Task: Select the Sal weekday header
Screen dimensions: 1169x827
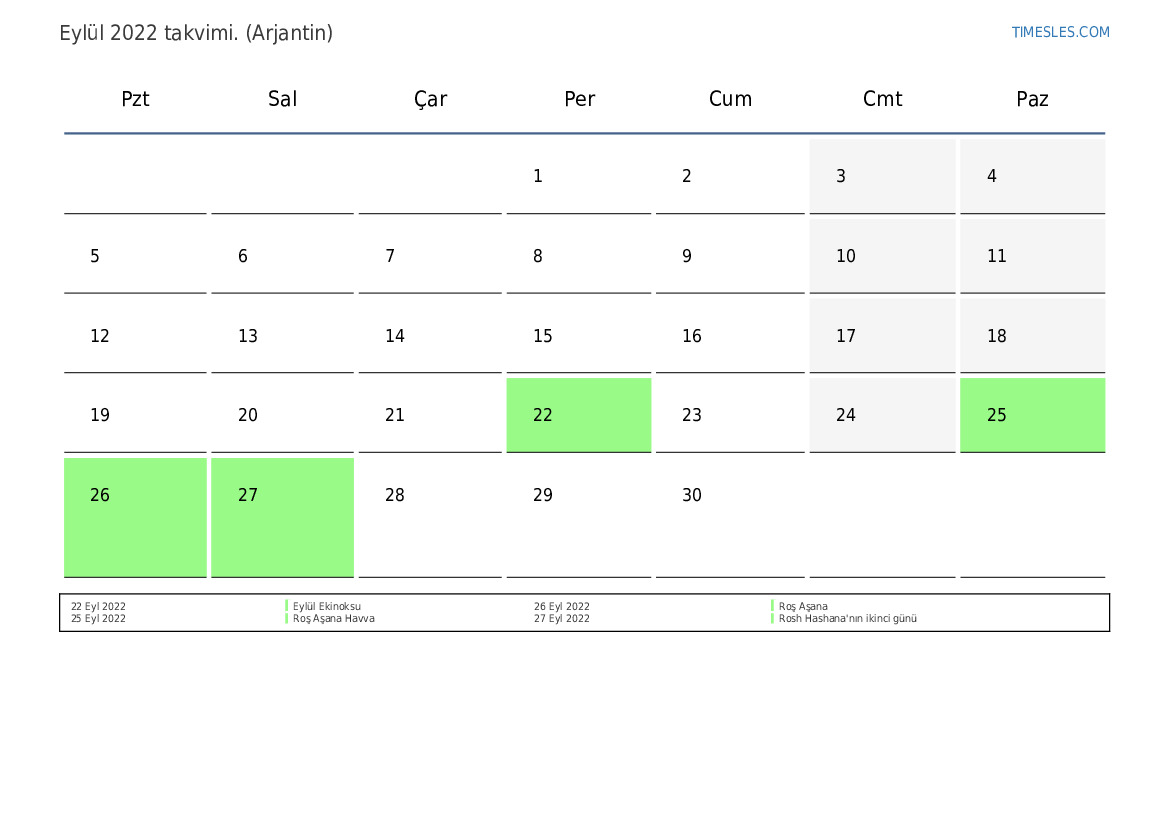Action: 283,98
